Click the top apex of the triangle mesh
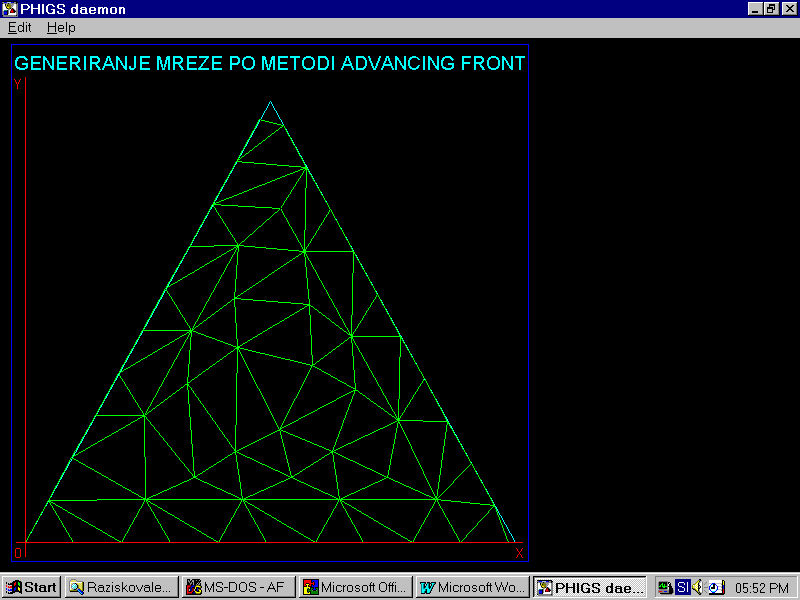This screenshot has height=600, width=800. pyautogui.click(x=270, y=102)
